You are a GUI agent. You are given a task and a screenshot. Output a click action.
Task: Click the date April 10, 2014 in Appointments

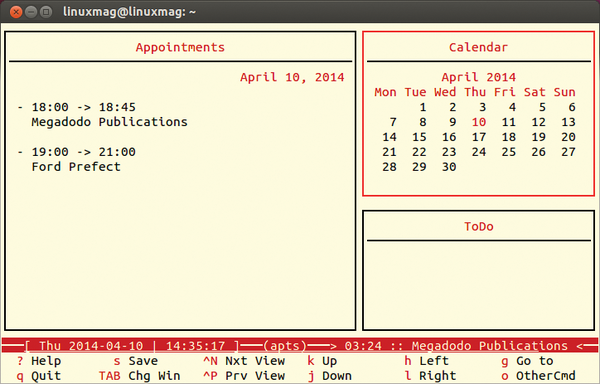click(x=292, y=78)
